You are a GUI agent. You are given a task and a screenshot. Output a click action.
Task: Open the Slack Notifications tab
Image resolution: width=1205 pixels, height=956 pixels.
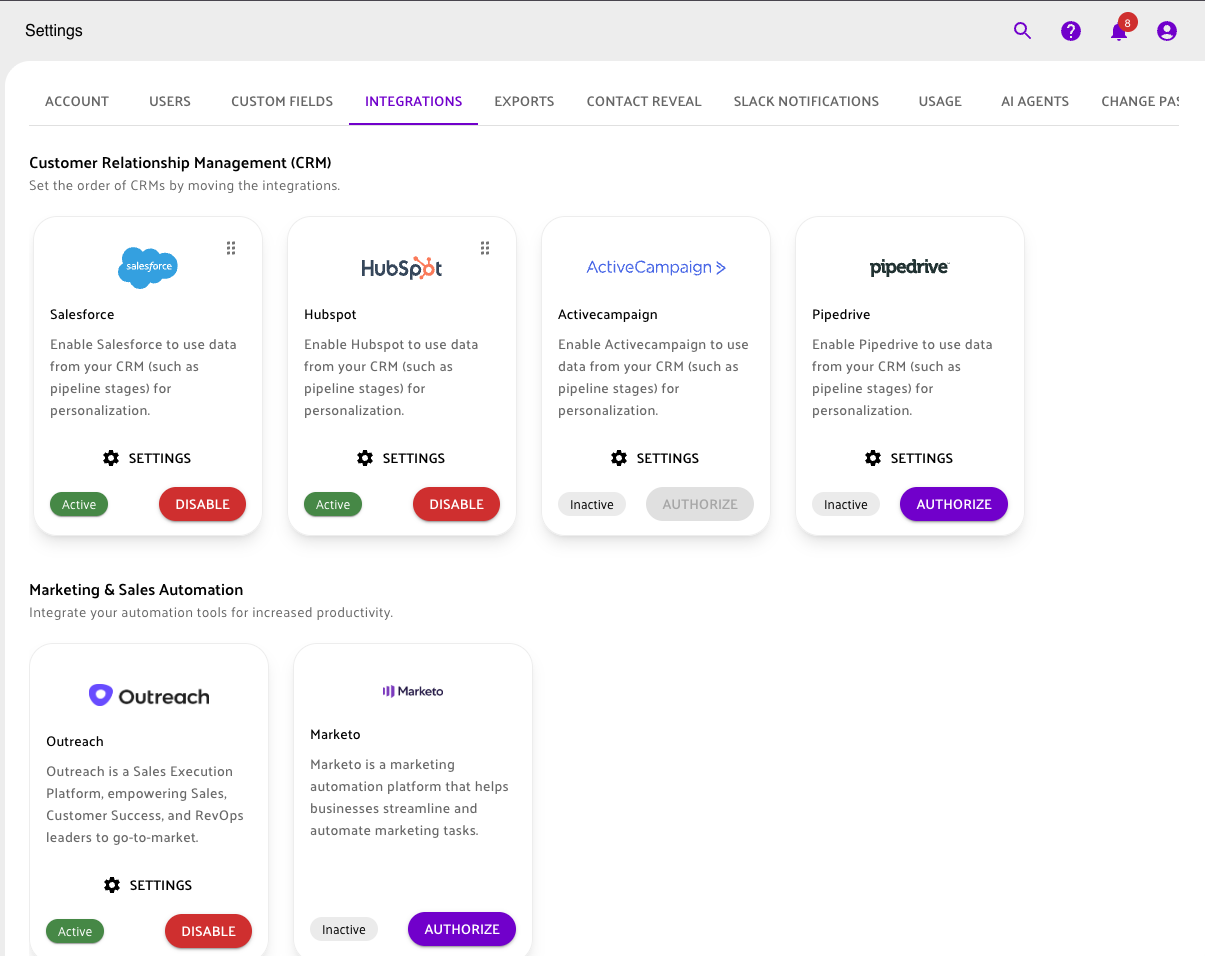pos(806,101)
